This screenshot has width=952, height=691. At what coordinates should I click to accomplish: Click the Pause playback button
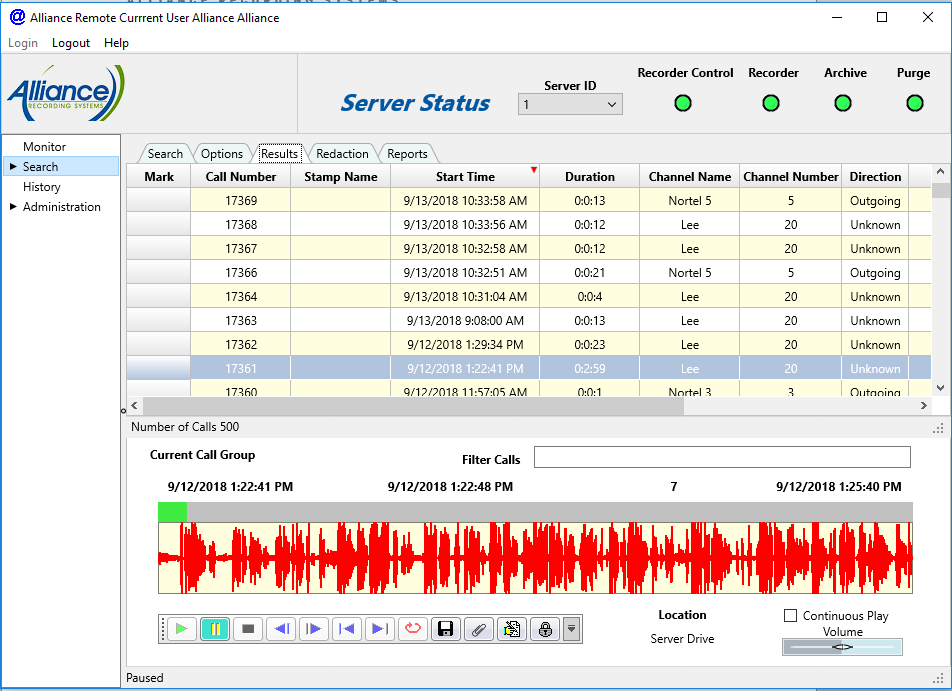point(215,628)
